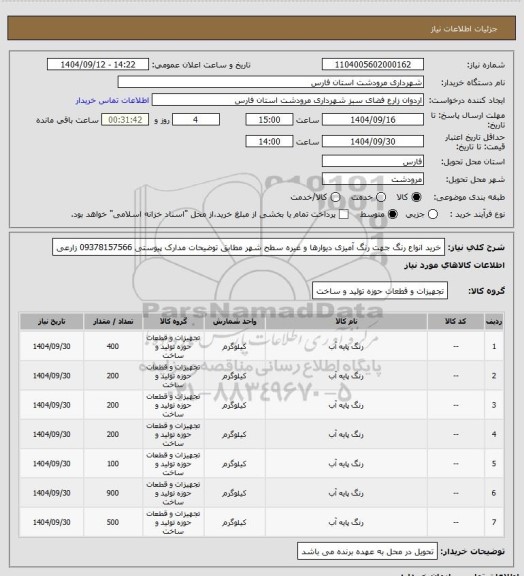Click the remaining days field showing 4
The width and height of the screenshot is (524, 576).
[x=196, y=120]
